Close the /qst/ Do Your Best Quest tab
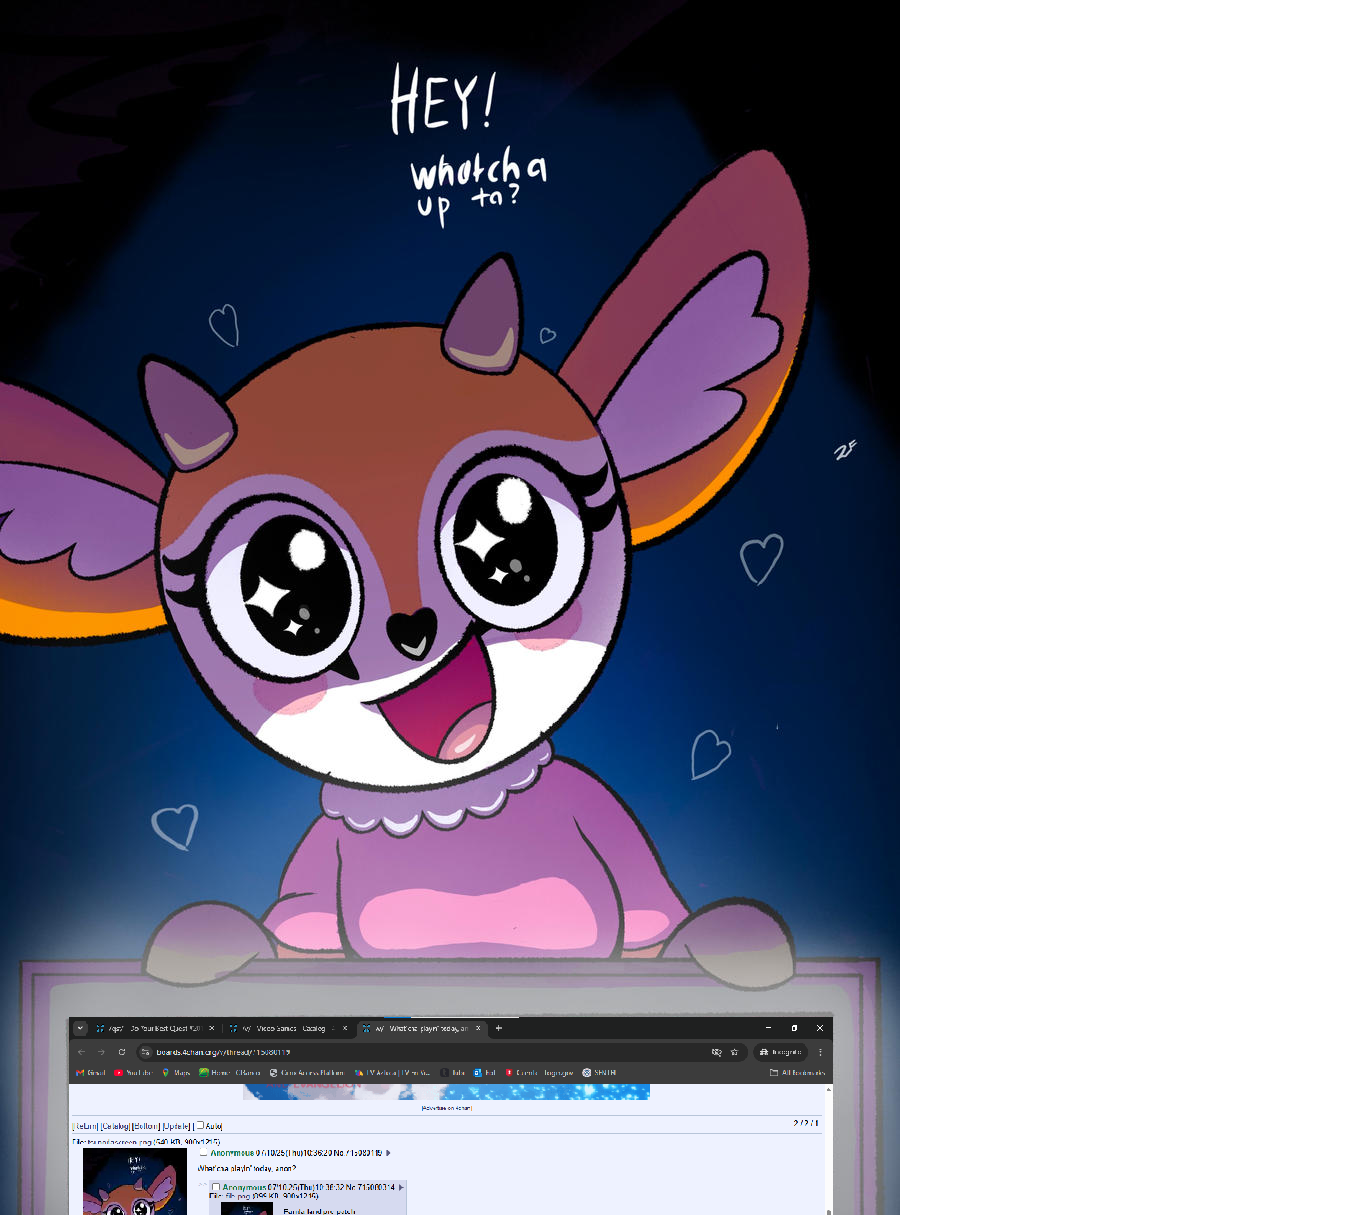This screenshot has width=1366, height=1215. point(212,1028)
